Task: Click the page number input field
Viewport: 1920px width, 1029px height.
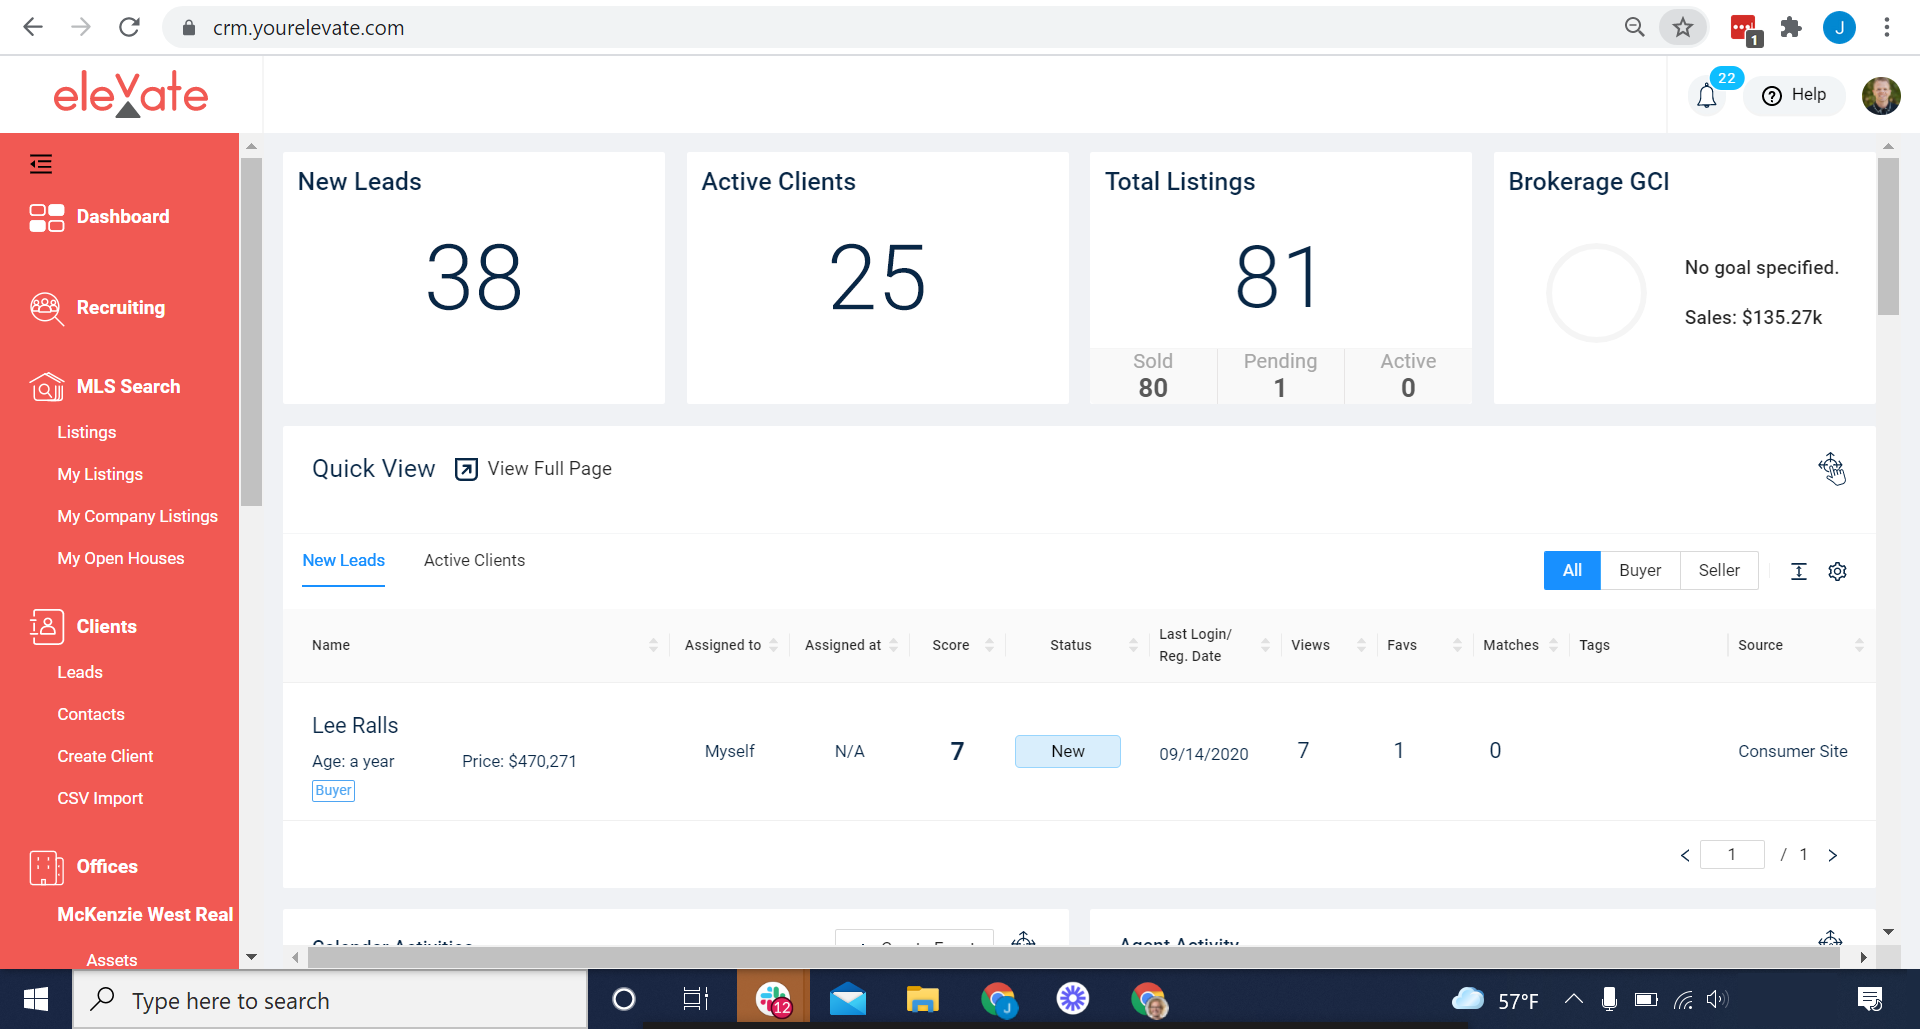Action: click(x=1733, y=855)
